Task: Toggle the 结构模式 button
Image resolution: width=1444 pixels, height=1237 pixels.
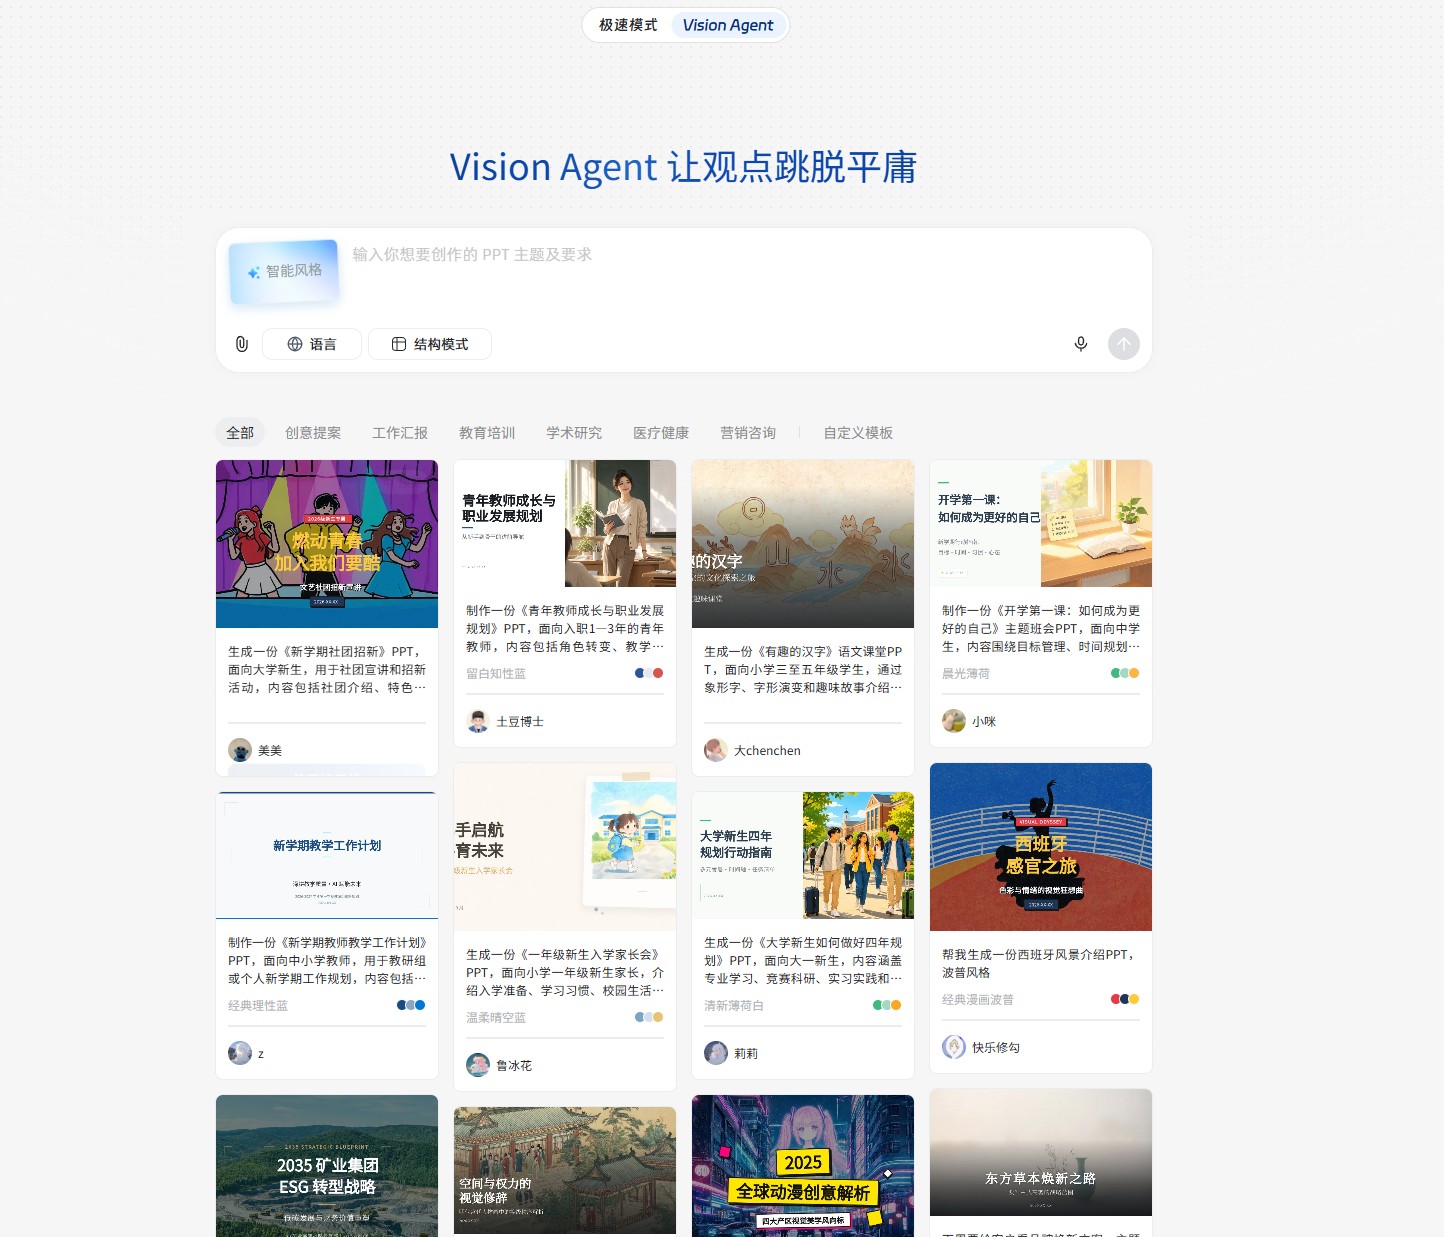Action: click(x=430, y=344)
